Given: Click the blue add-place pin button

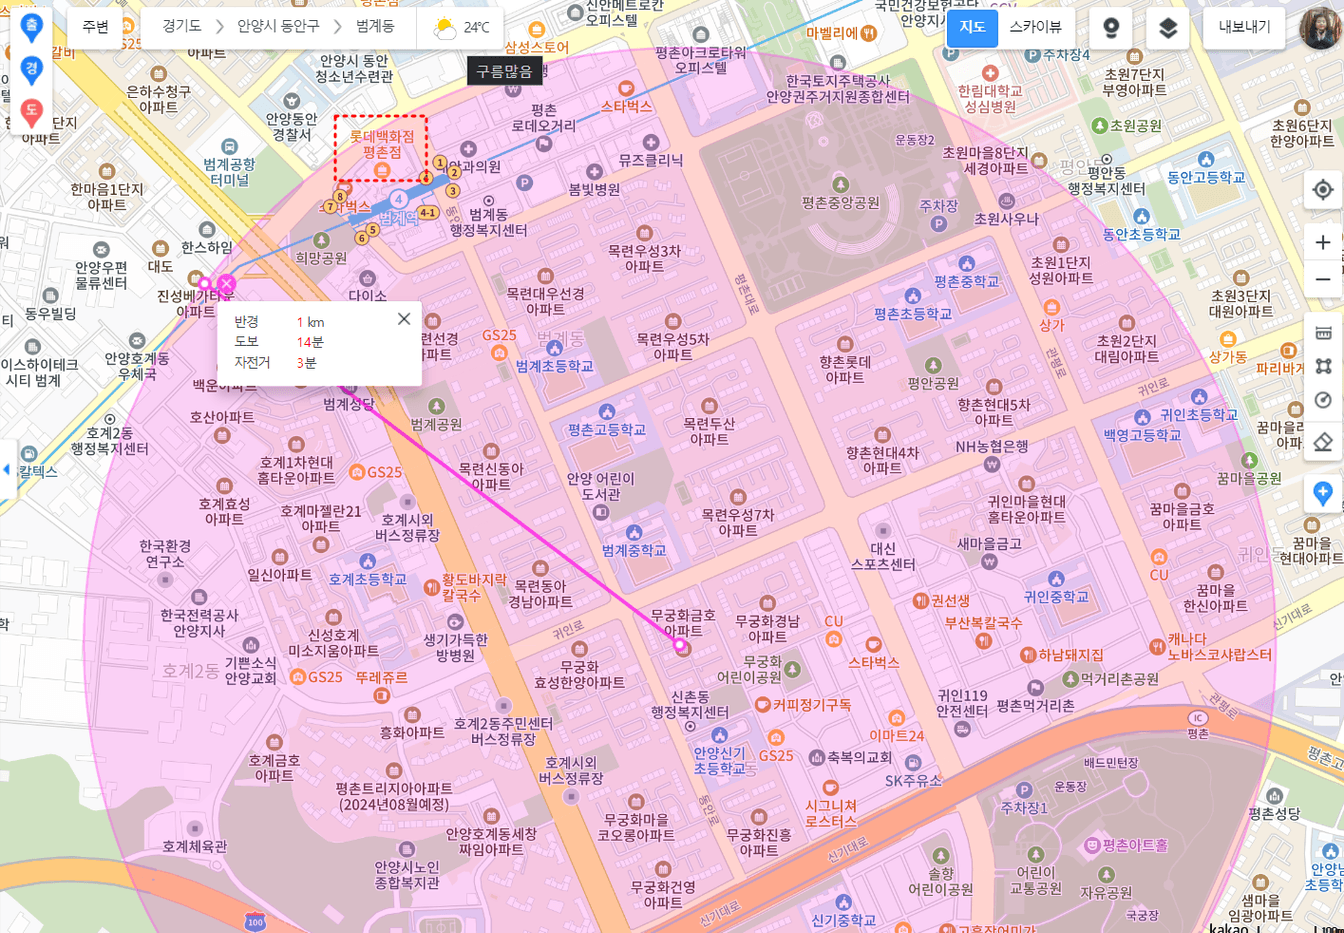Looking at the screenshot, I should pyautogui.click(x=1323, y=493).
